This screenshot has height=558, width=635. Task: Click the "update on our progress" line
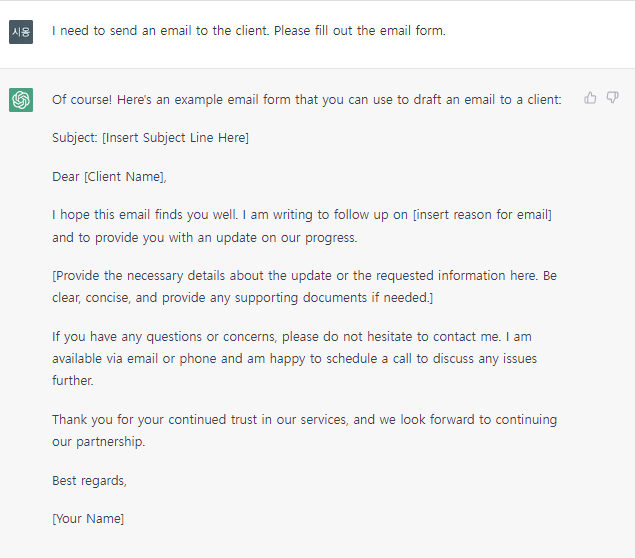pyautogui.click(x=205, y=237)
